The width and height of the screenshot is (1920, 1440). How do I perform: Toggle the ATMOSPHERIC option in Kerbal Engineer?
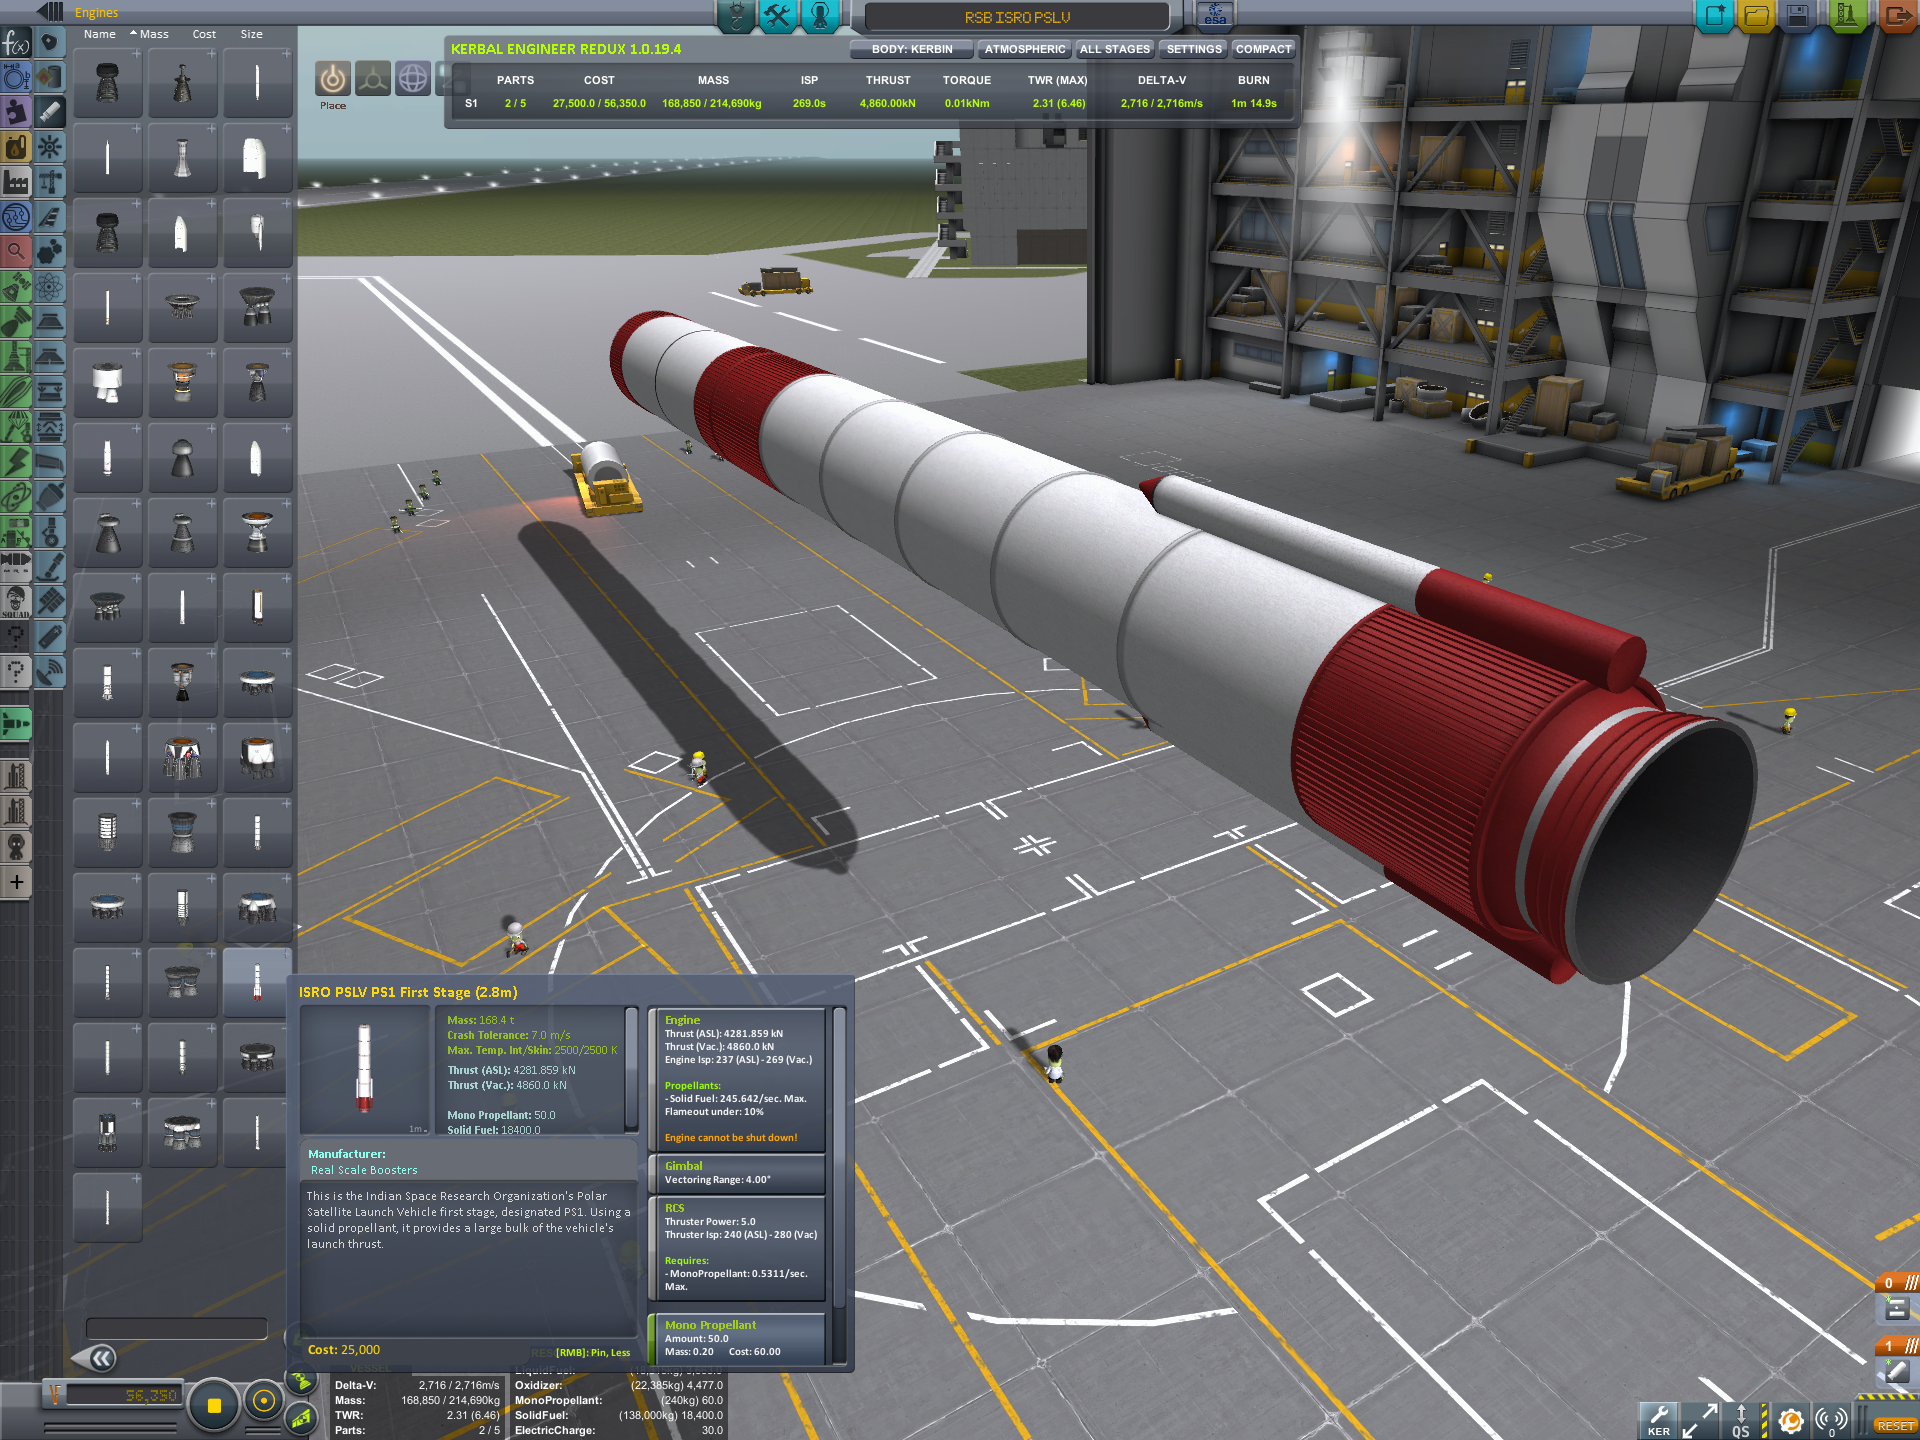tap(1024, 49)
